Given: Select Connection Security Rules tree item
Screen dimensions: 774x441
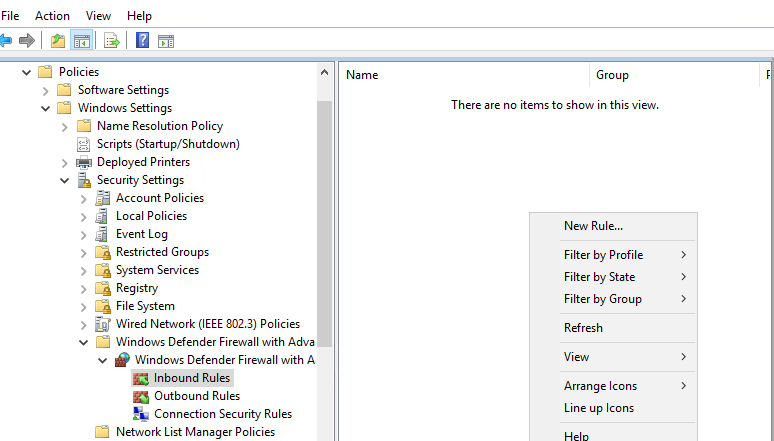Looking at the screenshot, I should (x=223, y=414).
